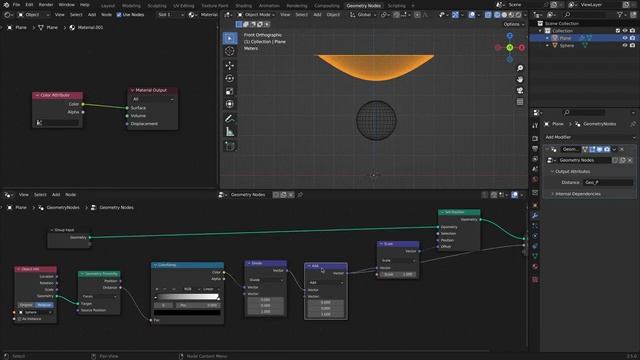Click the Plane breadcrumb in Properties editor
The height and width of the screenshot is (360, 640).
[558, 124]
